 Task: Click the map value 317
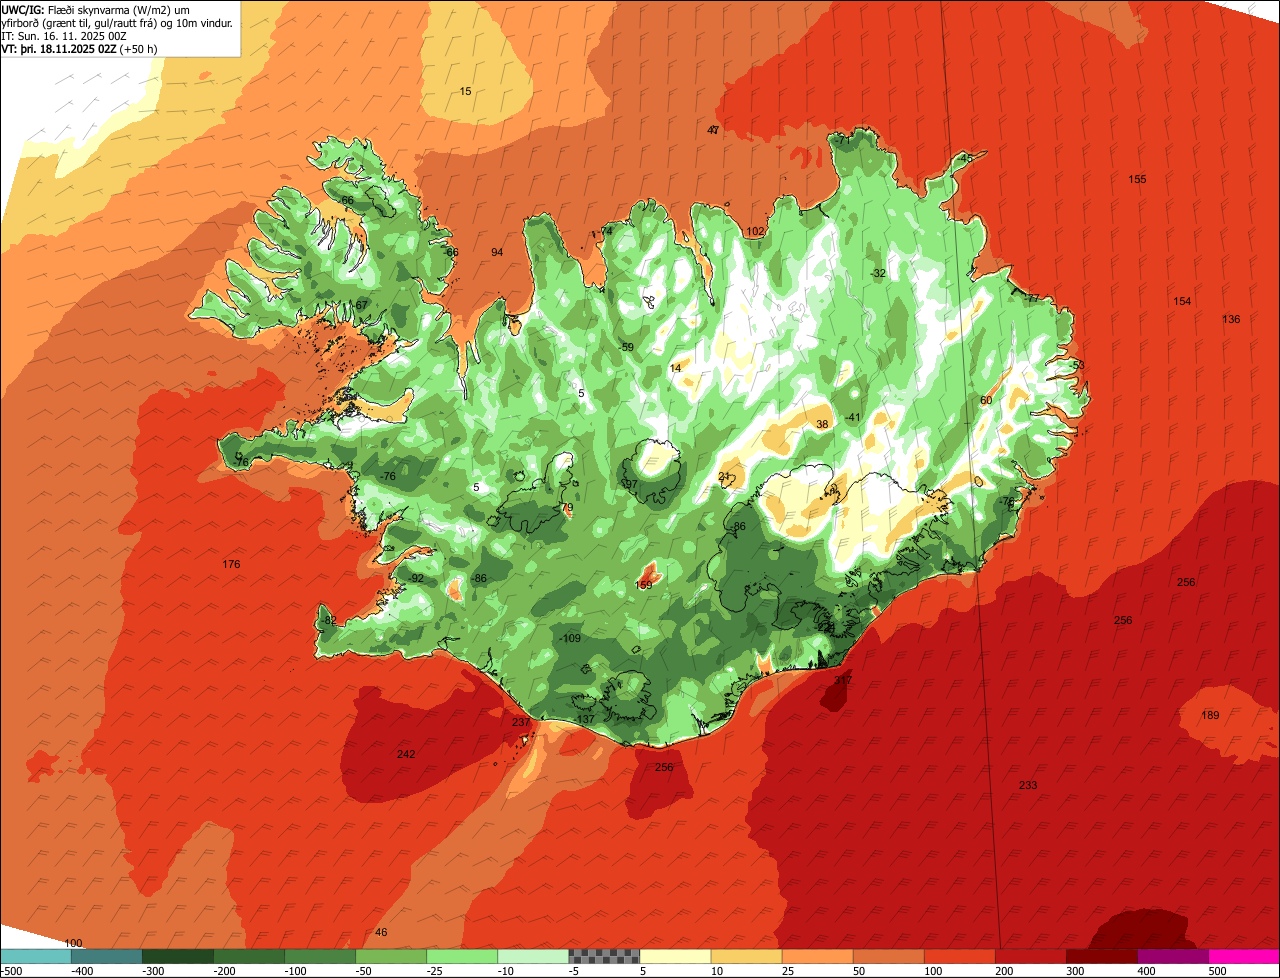843,680
